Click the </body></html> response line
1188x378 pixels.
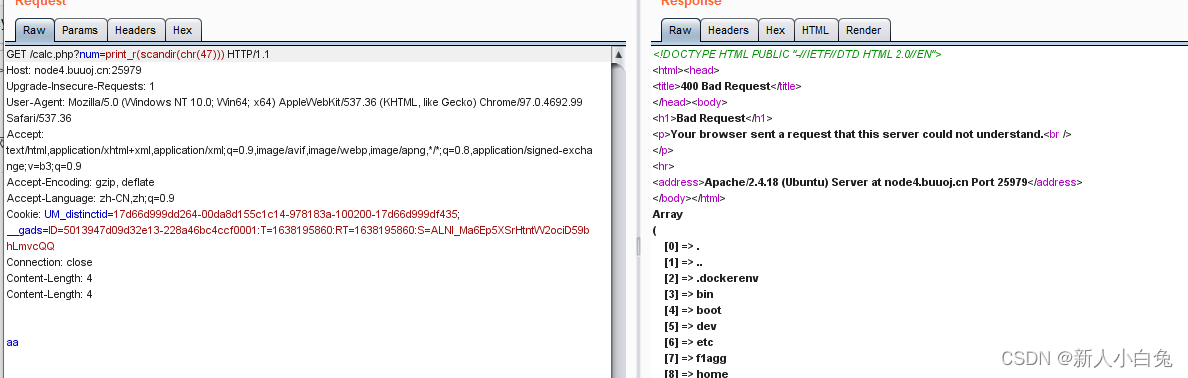coord(689,198)
